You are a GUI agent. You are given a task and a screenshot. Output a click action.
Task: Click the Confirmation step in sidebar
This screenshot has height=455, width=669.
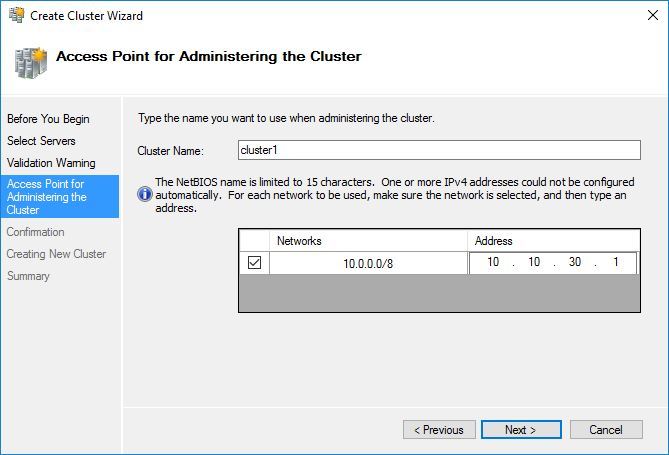(35, 232)
